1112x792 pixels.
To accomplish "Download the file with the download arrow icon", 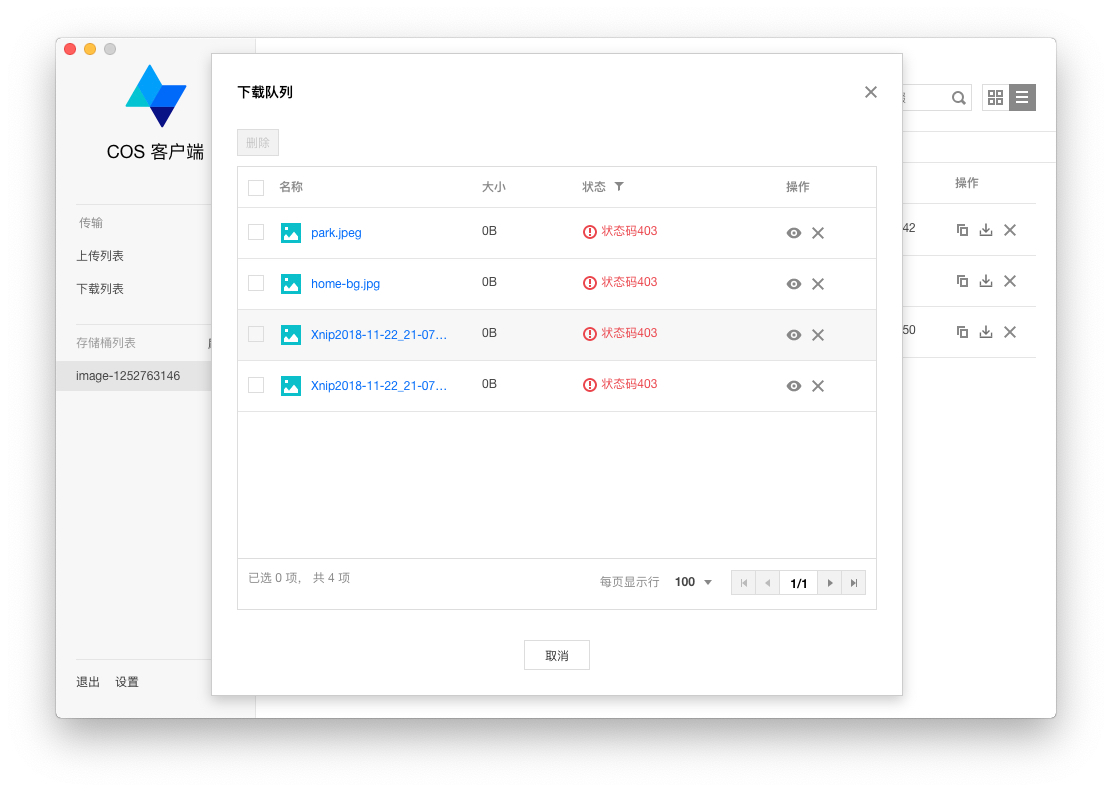I will 985,230.
